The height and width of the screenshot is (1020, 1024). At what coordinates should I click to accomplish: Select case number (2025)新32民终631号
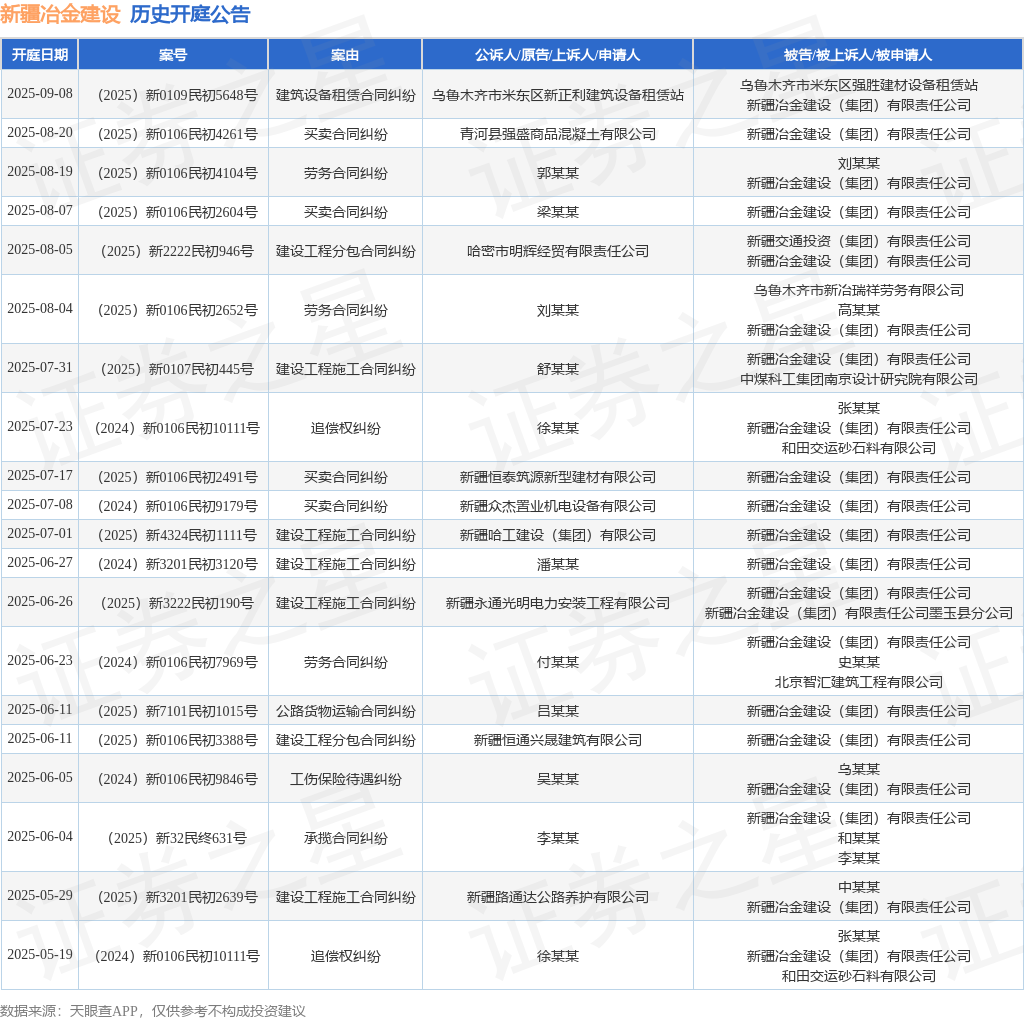point(177,838)
